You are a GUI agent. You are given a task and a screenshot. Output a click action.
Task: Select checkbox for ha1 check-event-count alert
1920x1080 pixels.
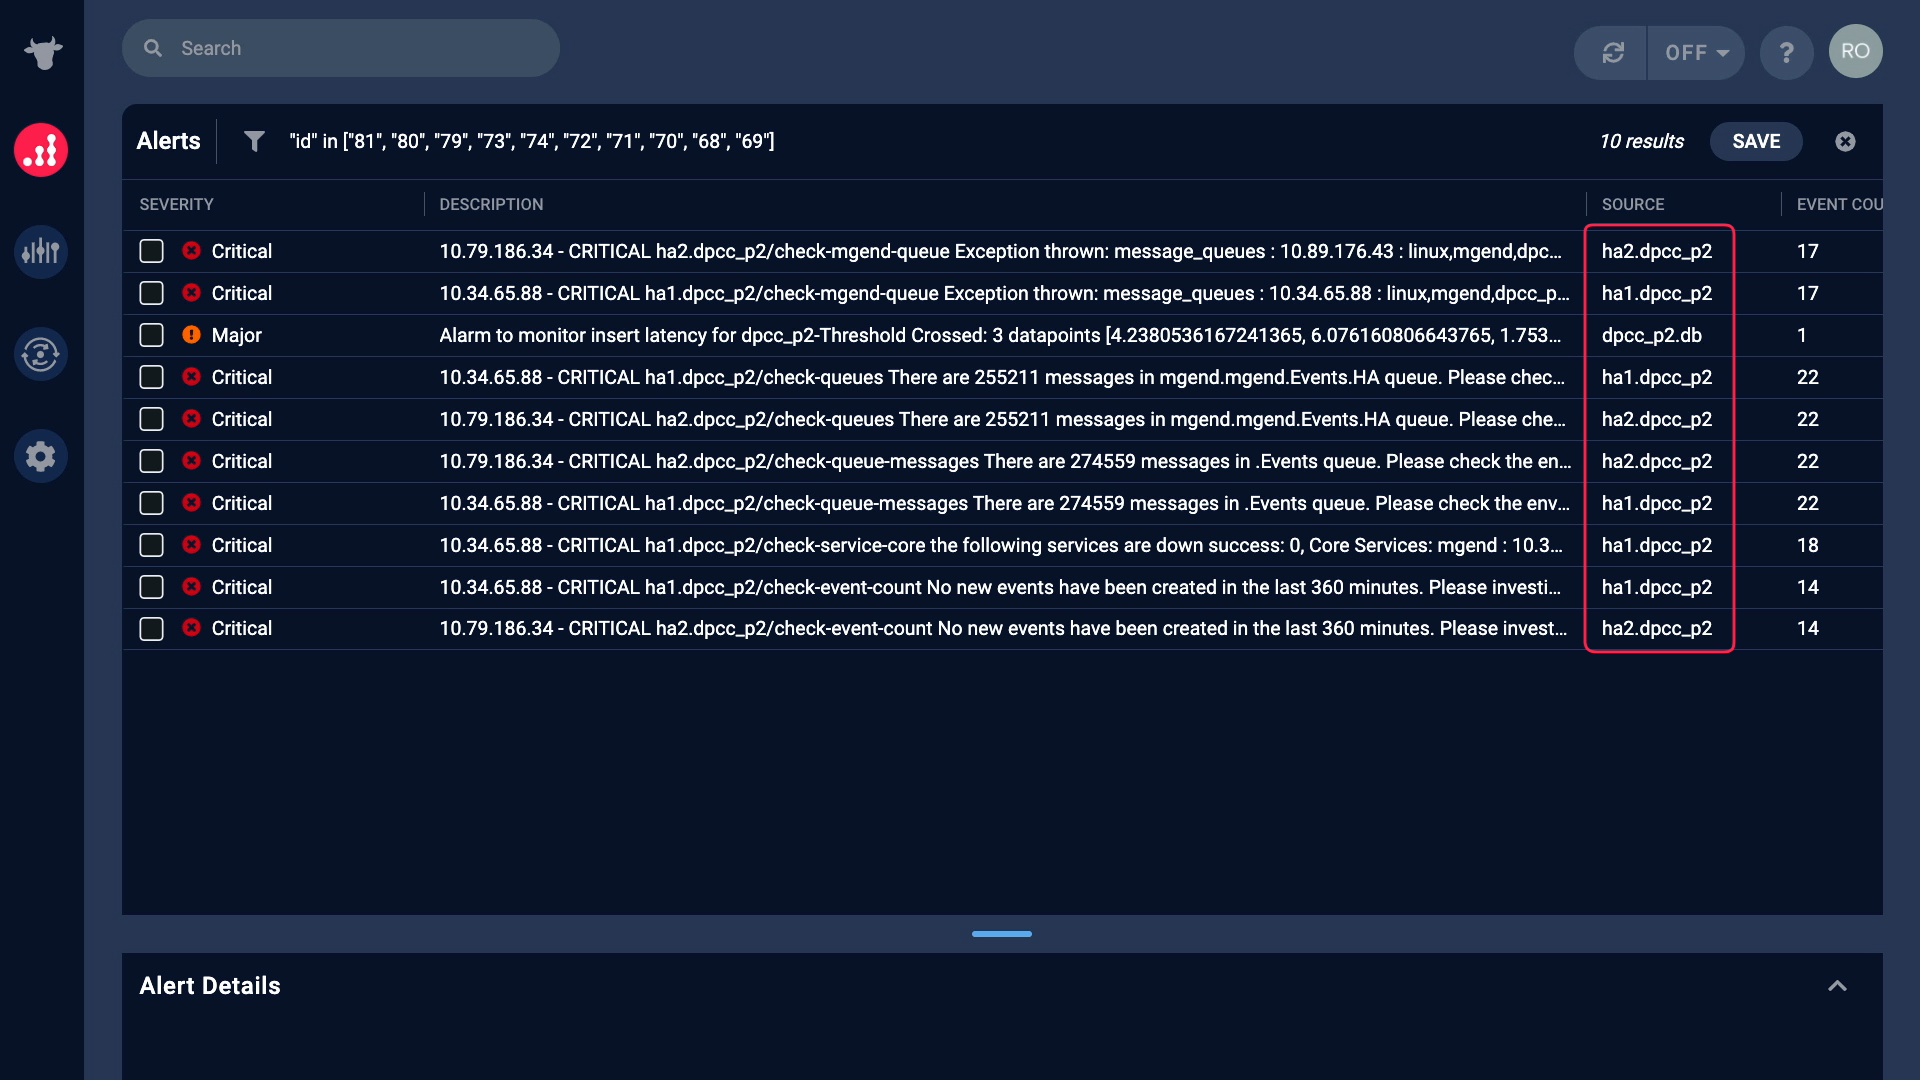tap(151, 587)
